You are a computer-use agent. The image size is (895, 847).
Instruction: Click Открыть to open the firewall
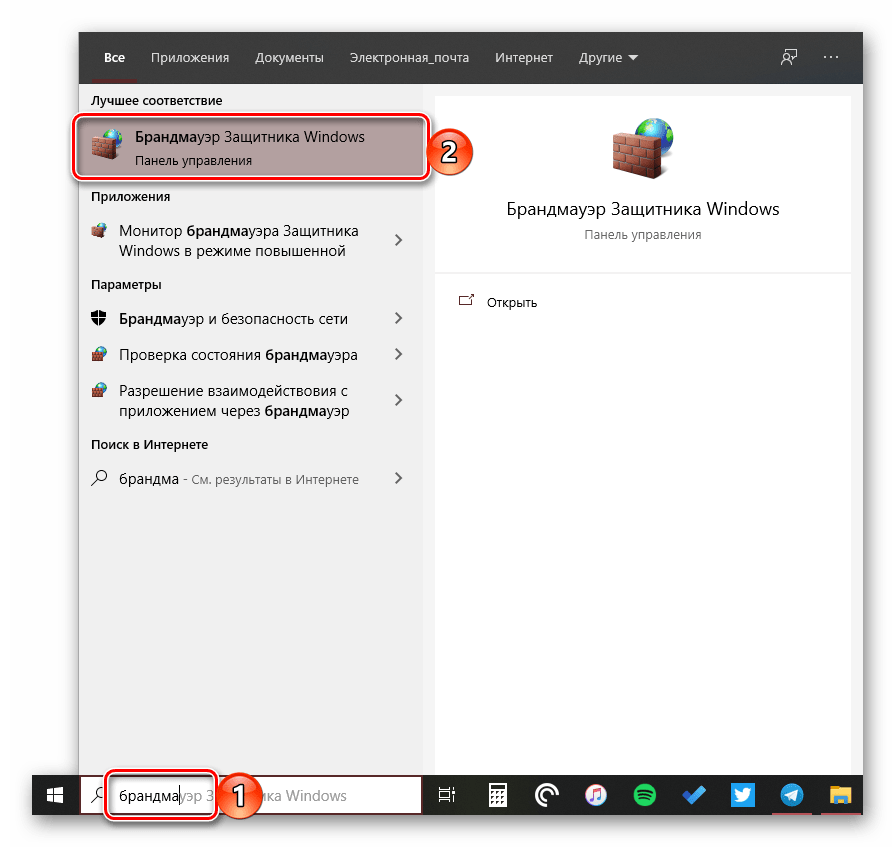[x=511, y=302]
